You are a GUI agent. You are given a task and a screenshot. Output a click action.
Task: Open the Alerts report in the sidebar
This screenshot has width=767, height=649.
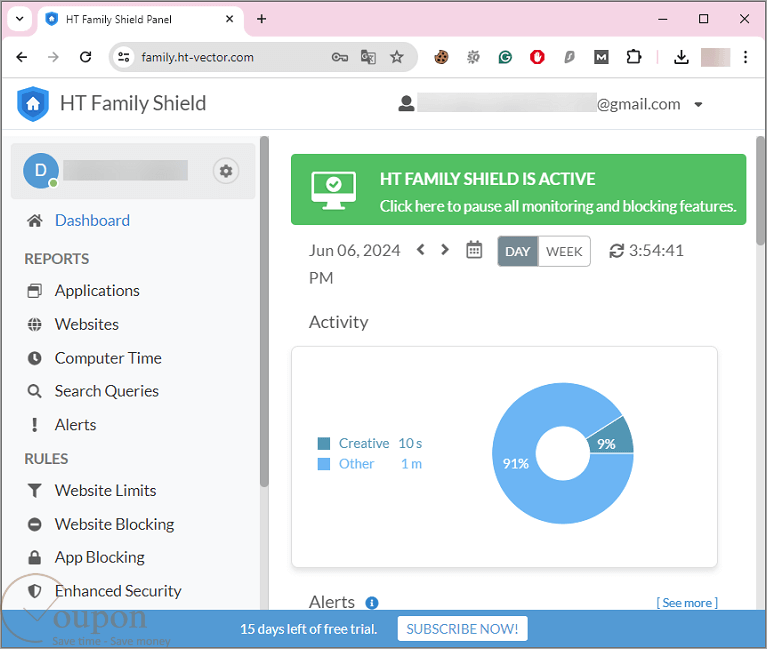pos(75,425)
